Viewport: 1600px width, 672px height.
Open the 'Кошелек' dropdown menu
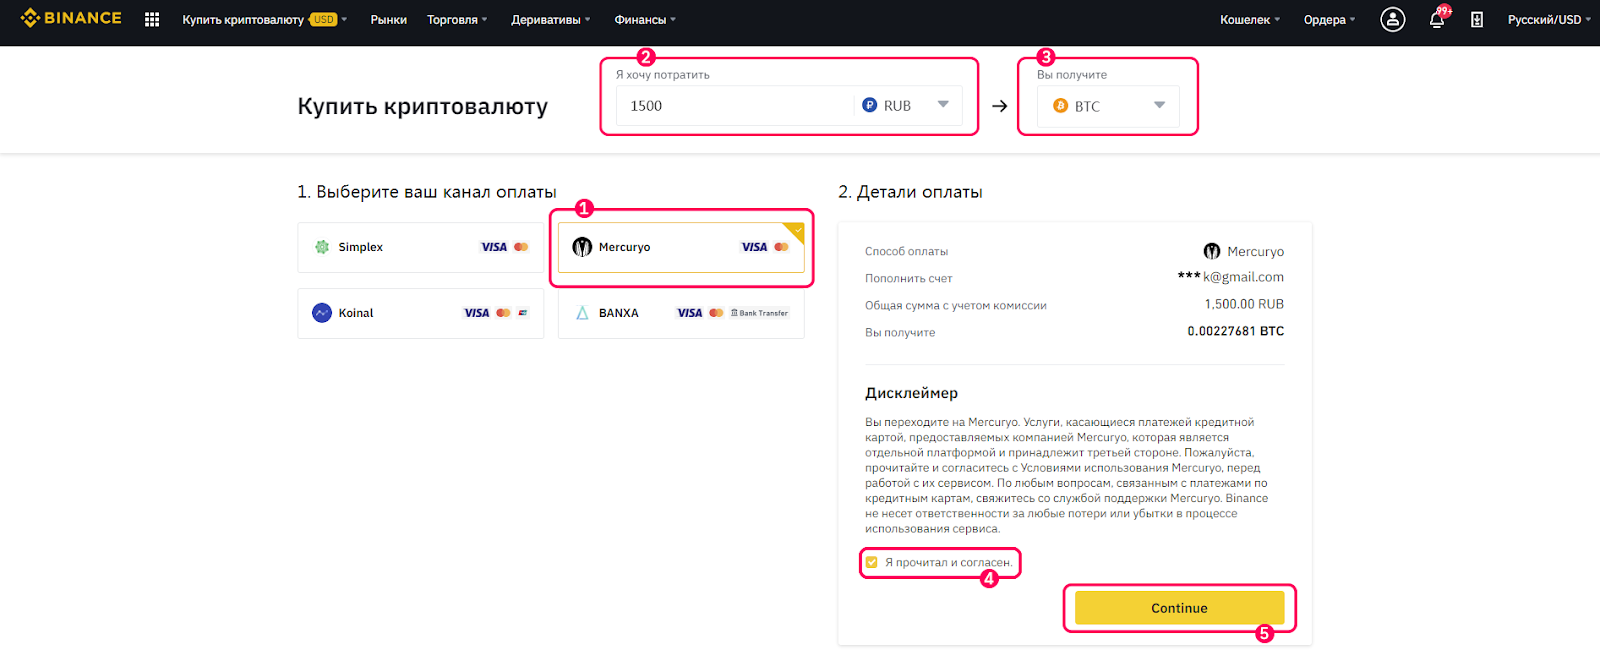pos(1250,19)
